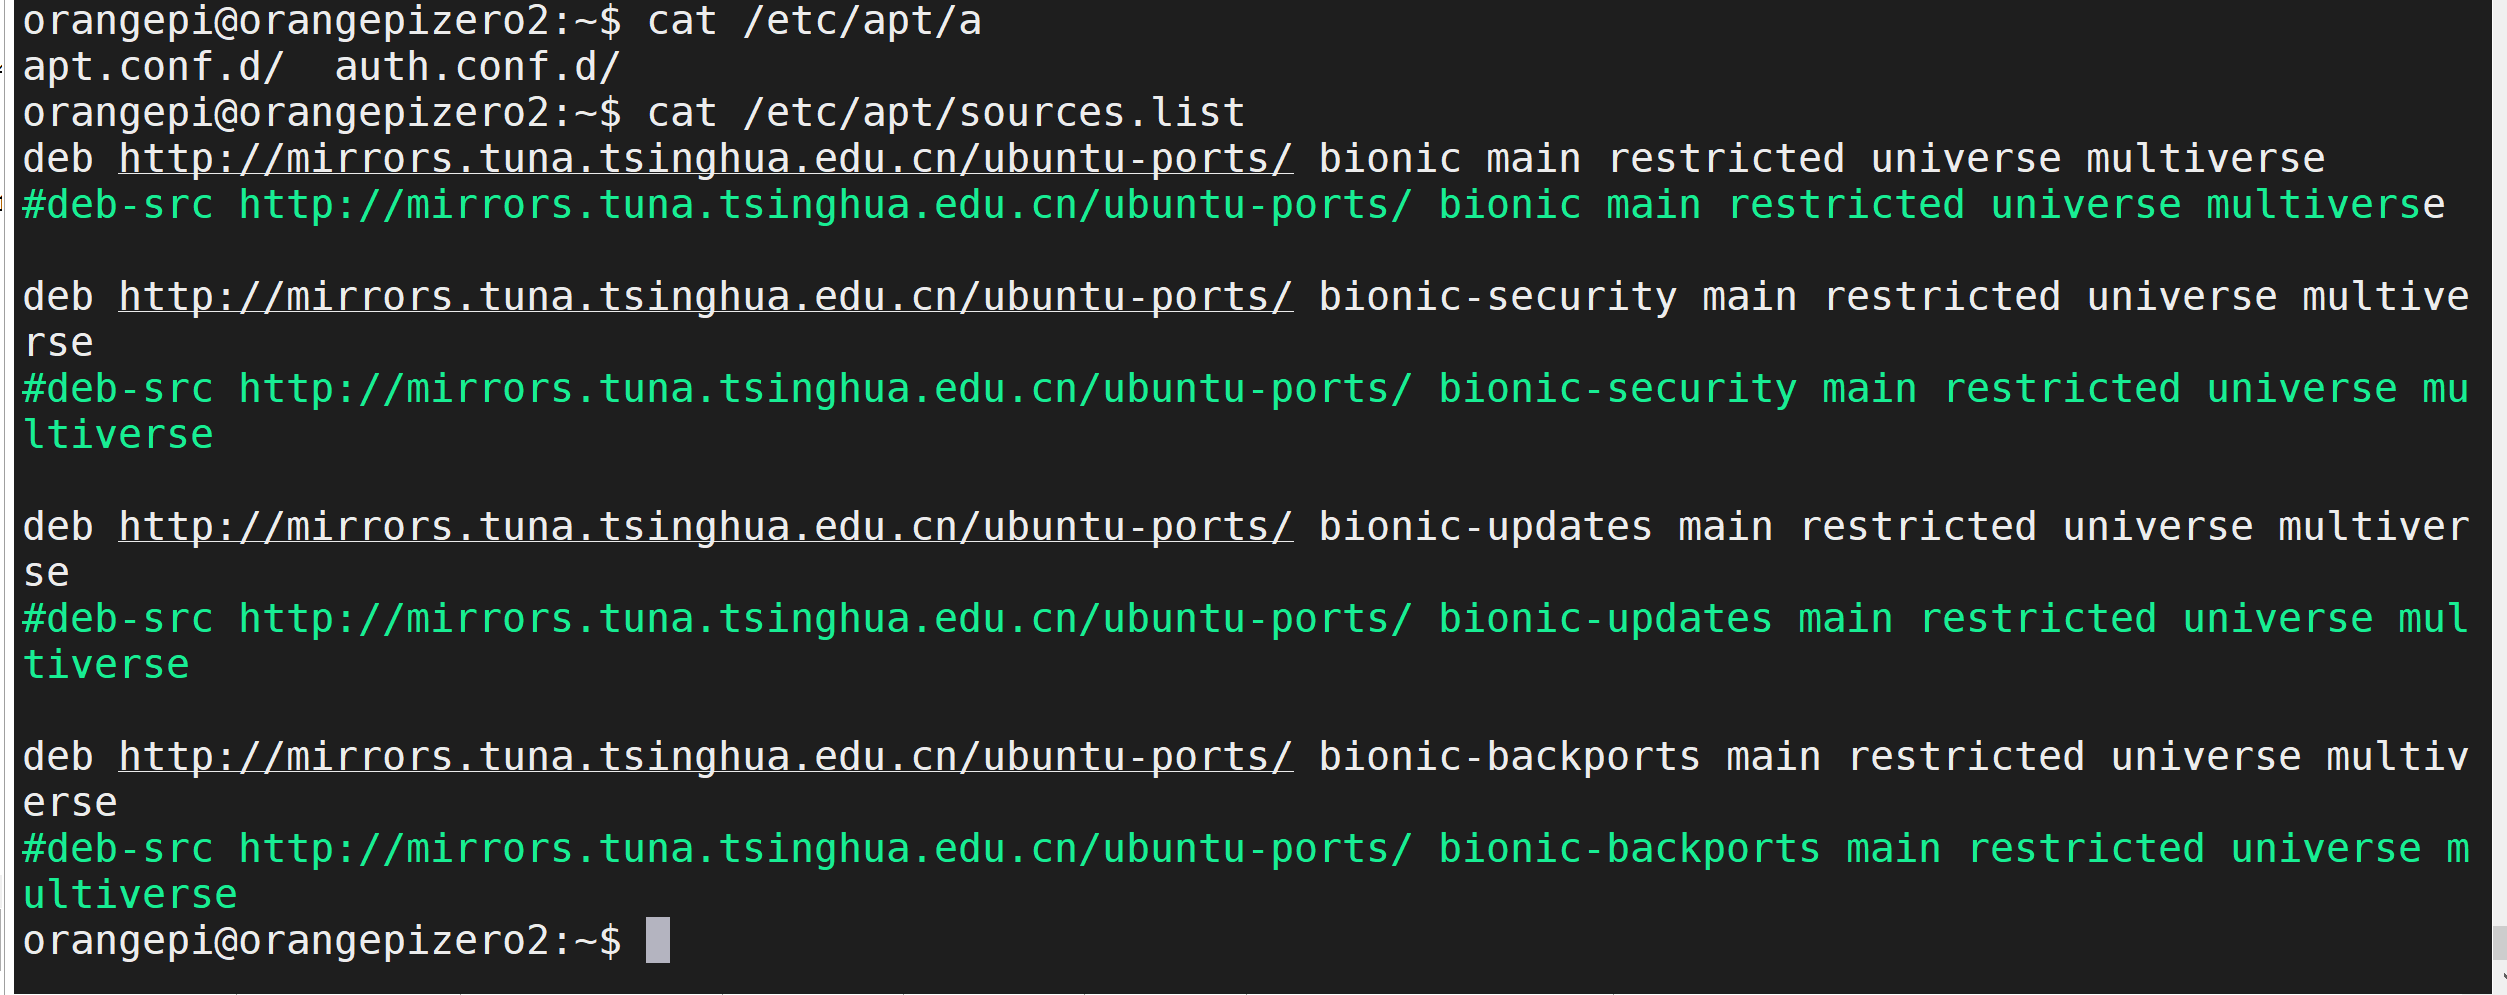
Task: Click the apt.conf.d/ completion entry
Action: tap(153, 67)
